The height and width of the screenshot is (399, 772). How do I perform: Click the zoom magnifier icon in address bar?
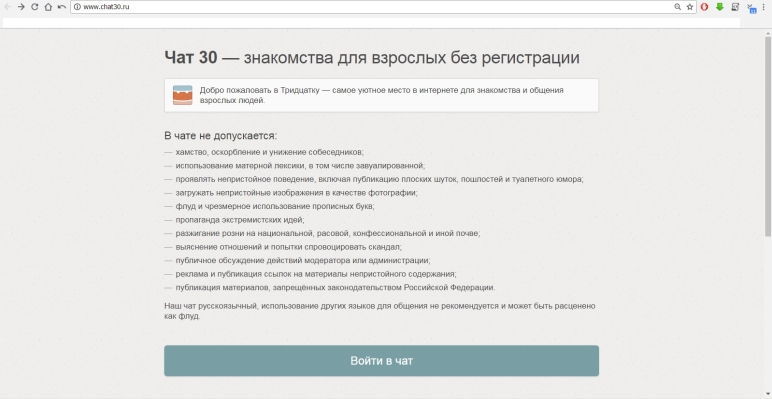click(x=677, y=7)
